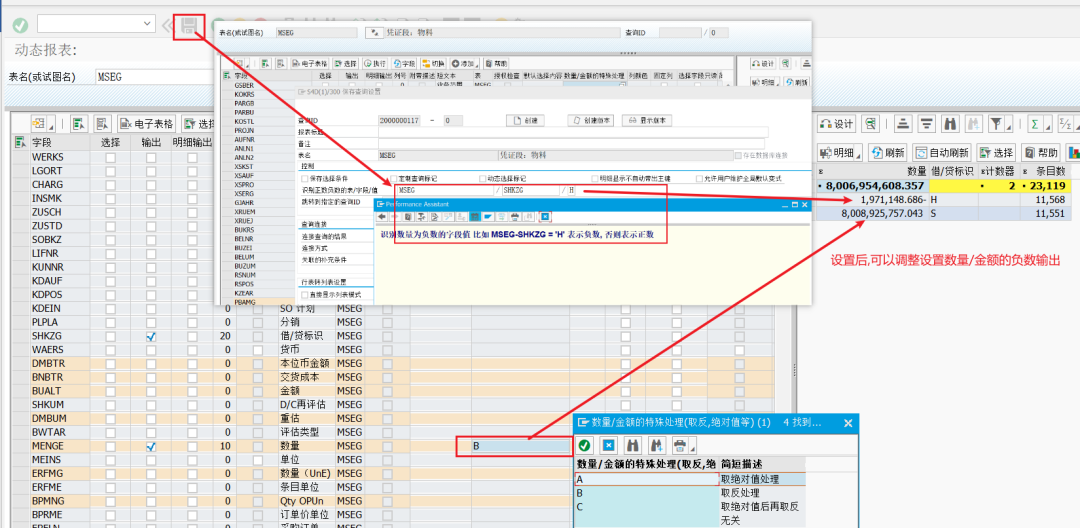
Task: Select the result cell 8,008,925,757.043
Action: tap(873, 213)
